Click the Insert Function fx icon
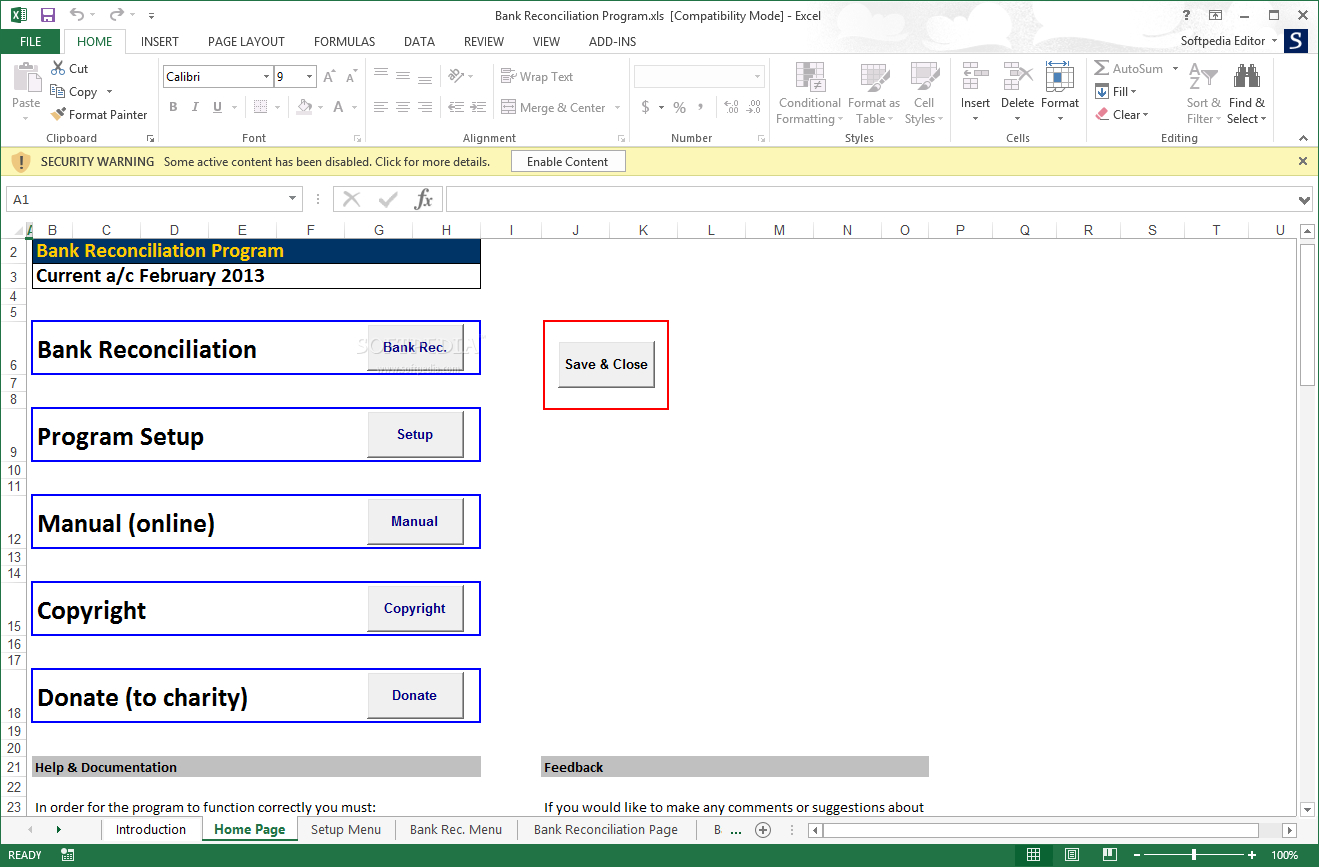Screen dimensions: 1319x867 [424, 199]
